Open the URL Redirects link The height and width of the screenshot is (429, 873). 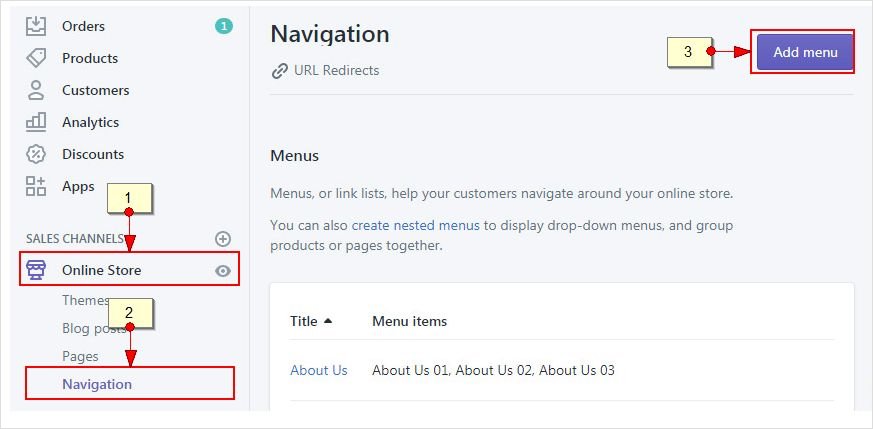click(336, 71)
